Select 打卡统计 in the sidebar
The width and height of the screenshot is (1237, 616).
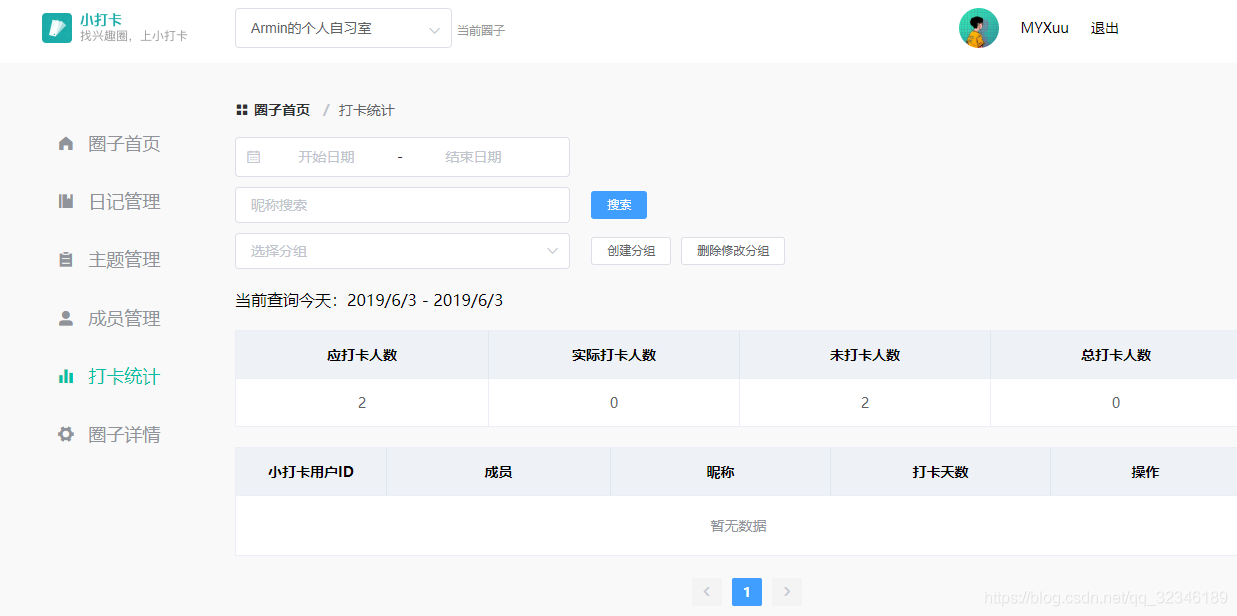pyautogui.click(x=124, y=376)
